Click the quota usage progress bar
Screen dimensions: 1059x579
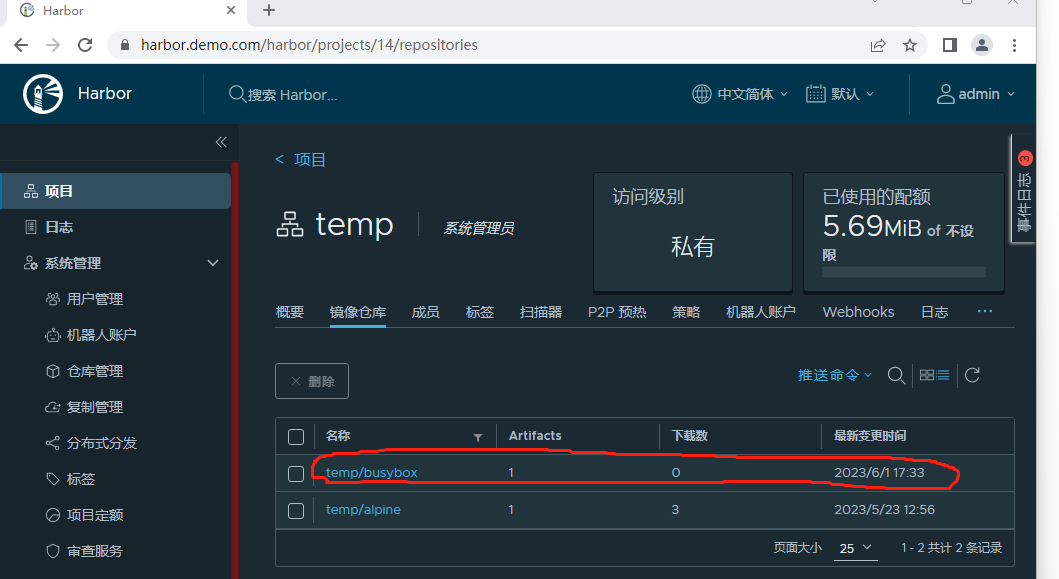point(904,272)
